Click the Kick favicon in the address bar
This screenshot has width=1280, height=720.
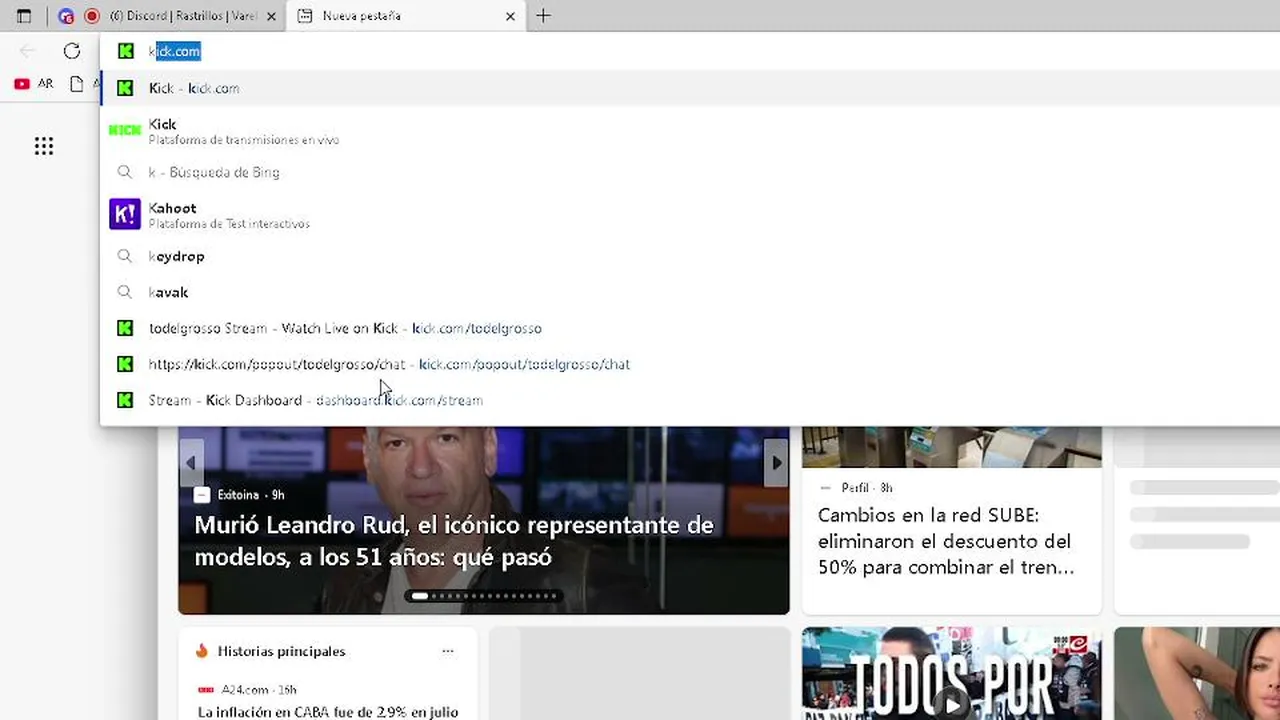[x=126, y=51]
